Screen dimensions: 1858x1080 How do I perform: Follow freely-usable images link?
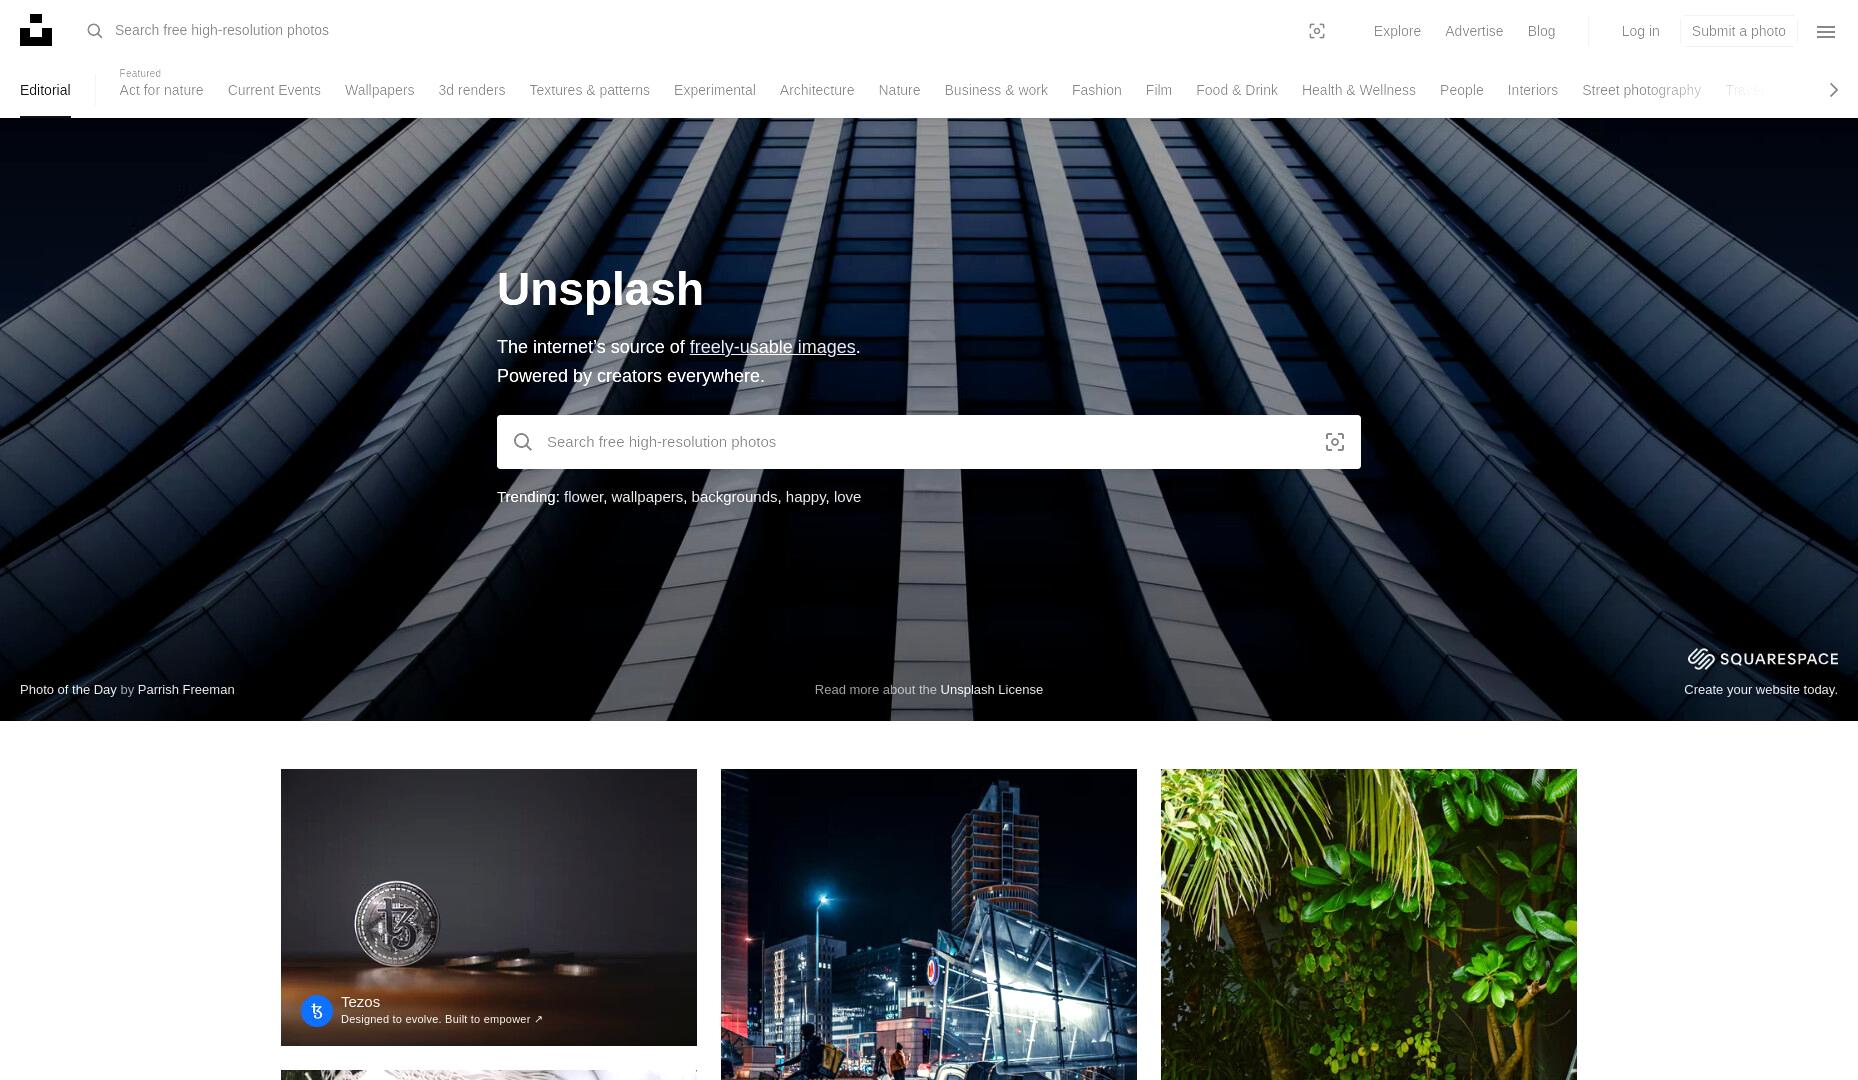click(772, 347)
